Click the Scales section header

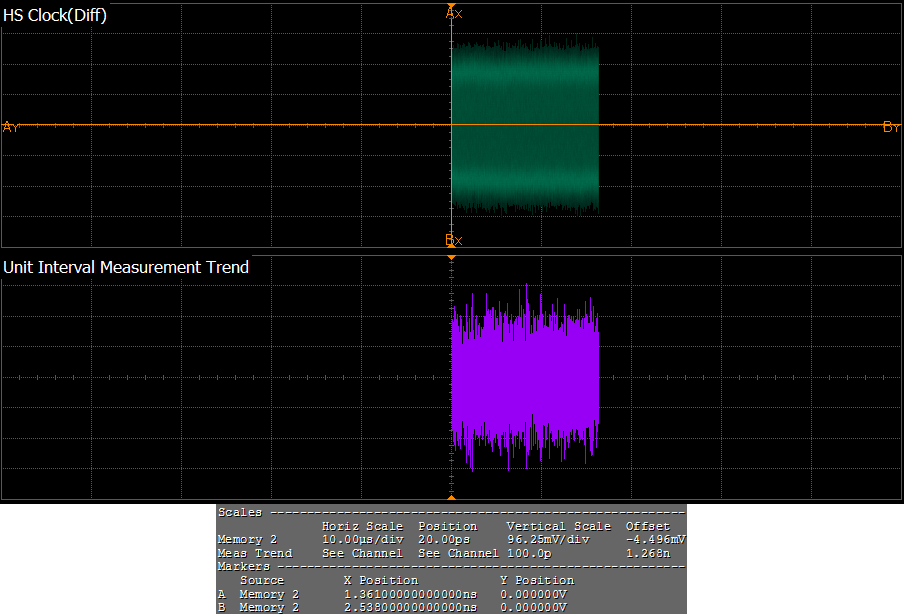click(240, 512)
